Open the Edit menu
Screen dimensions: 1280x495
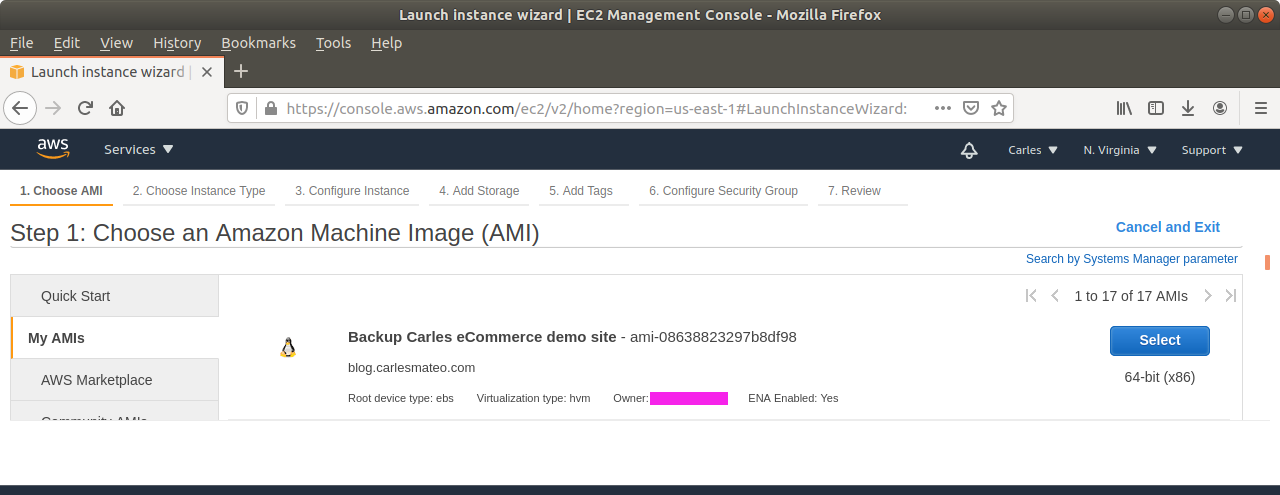[x=67, y=43]
